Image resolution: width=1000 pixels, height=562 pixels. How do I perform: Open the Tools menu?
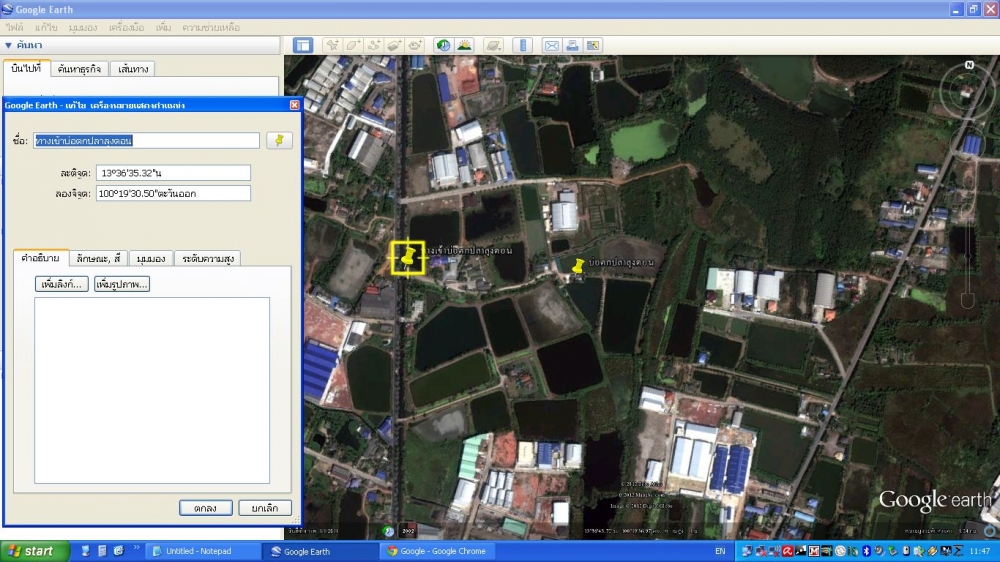[126, 27]
